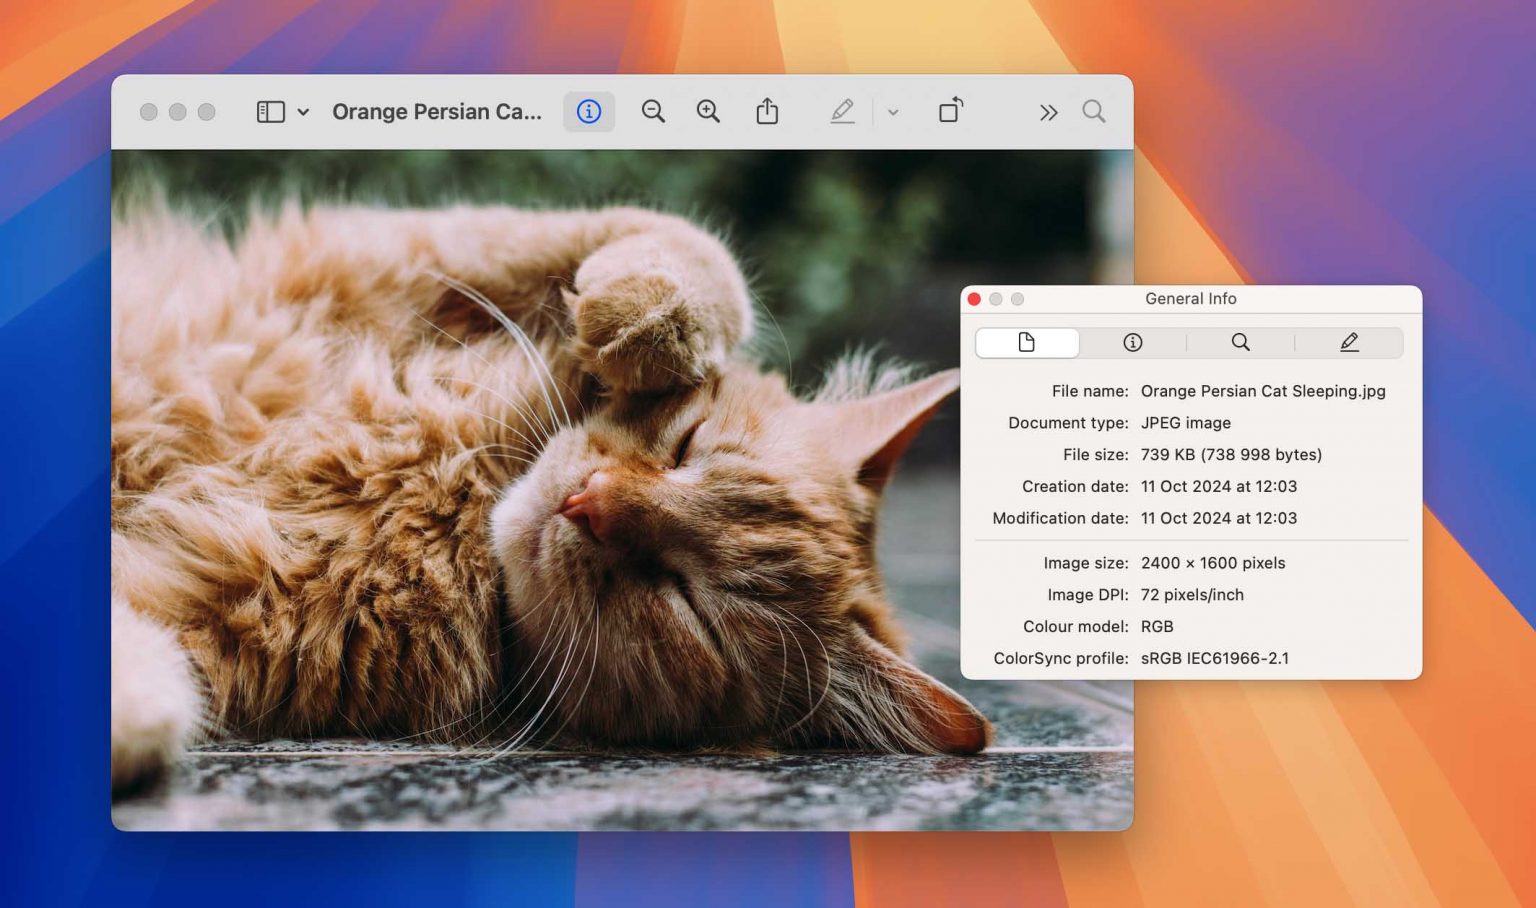The height and width of the screenshot is (908, 1536).
Task: Click the General Info title bar
Action: [x=1191, y=299]
